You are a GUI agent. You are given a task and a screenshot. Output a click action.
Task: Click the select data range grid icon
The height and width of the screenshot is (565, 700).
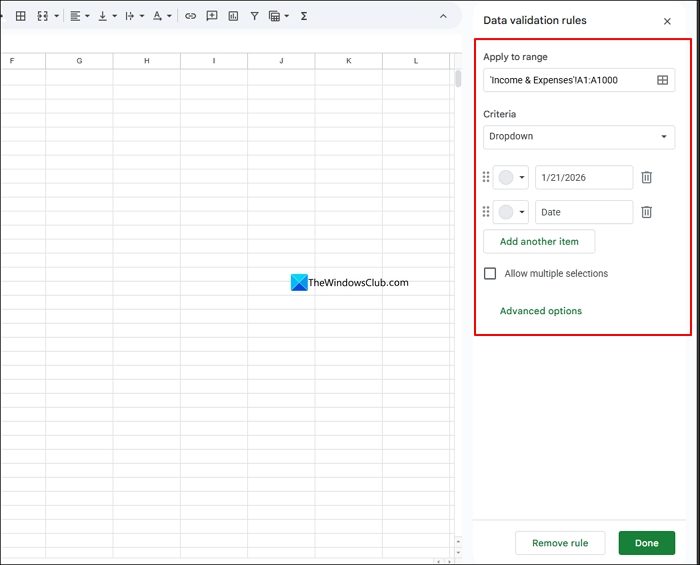click(662, 80)
